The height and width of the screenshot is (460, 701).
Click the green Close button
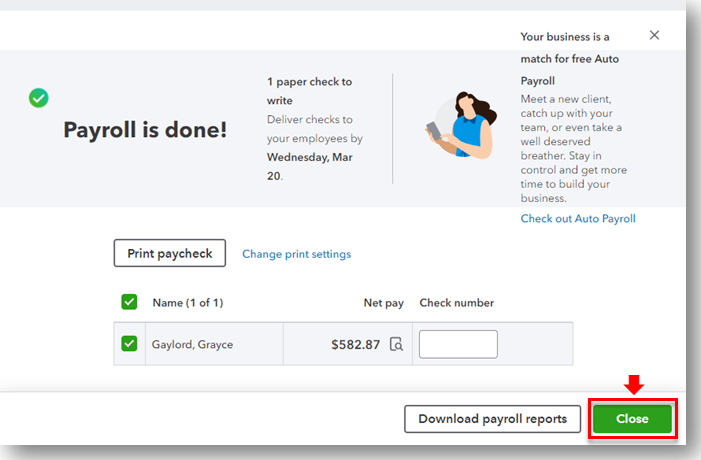pyautogui.click(x=633, y=419)
